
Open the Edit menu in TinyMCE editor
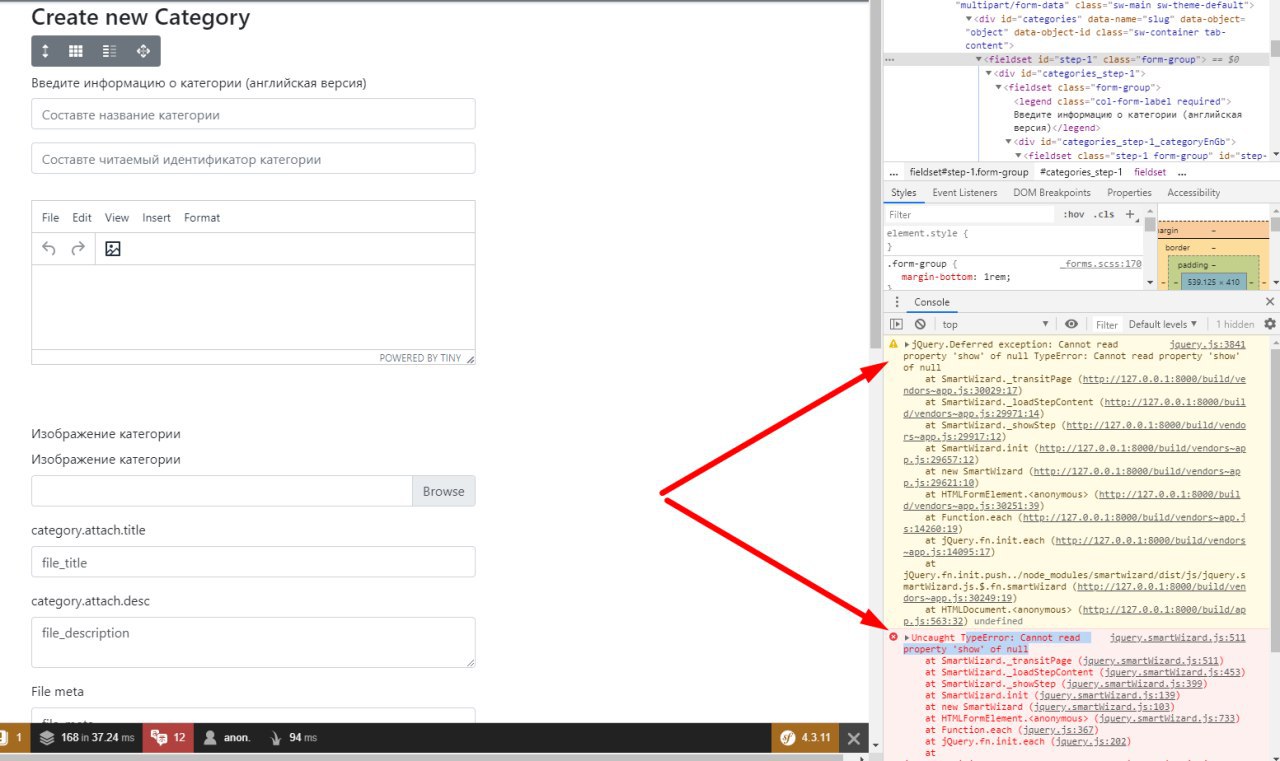point(82,217)
